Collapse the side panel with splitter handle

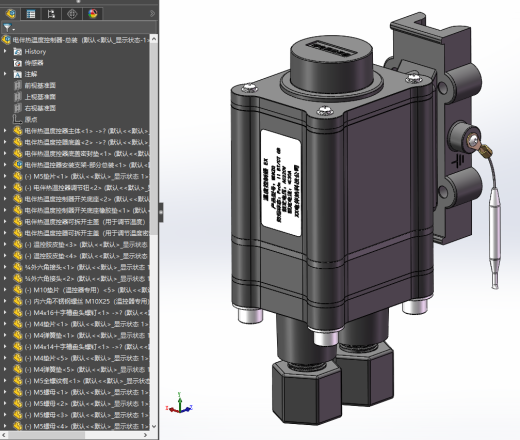[x=161, y=212]
